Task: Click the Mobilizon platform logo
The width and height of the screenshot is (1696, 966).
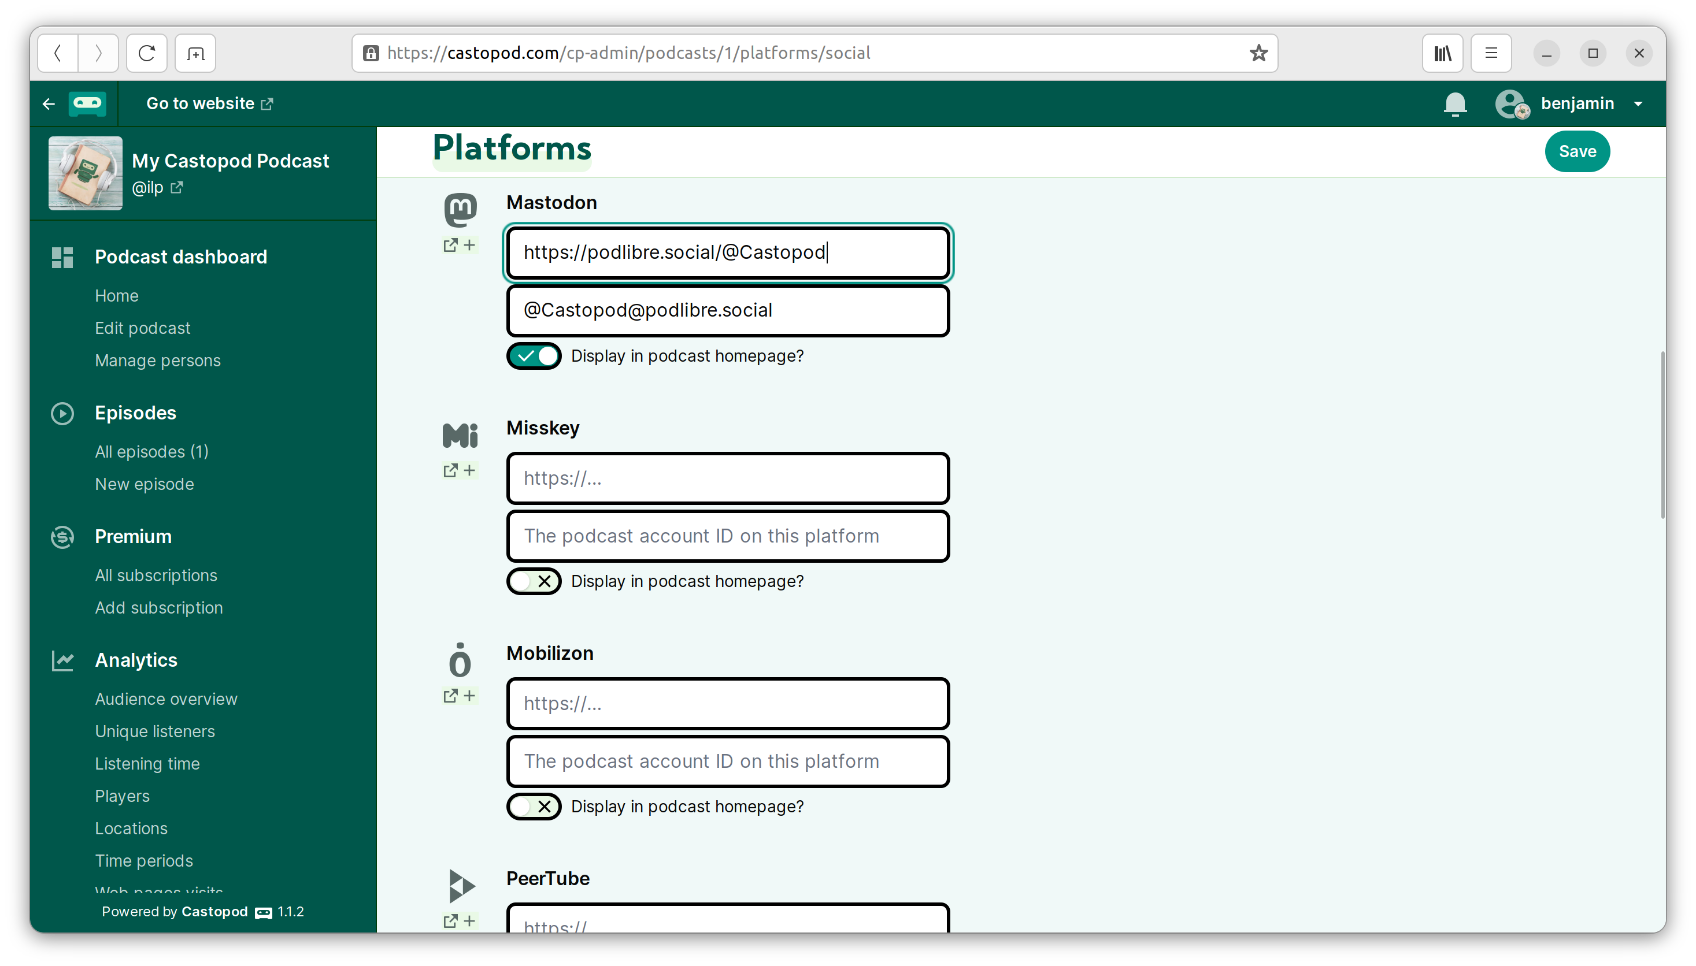Action: pos(460,660)
